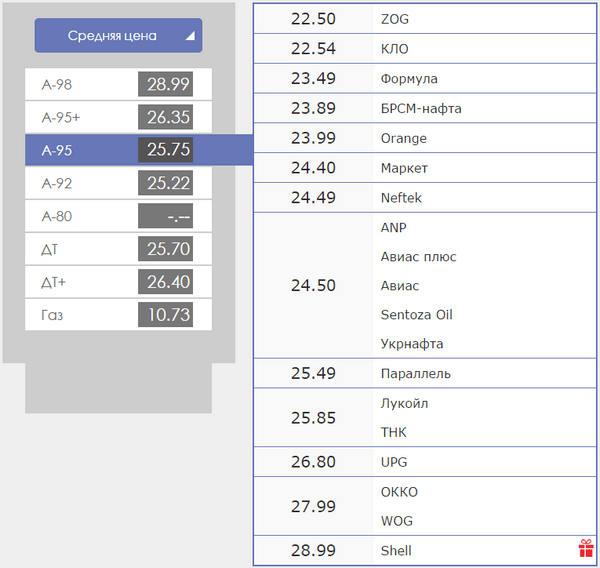600x568 pixels.
Task: Select the highlighted A-95 fuel row
Action: pos(118,151)
